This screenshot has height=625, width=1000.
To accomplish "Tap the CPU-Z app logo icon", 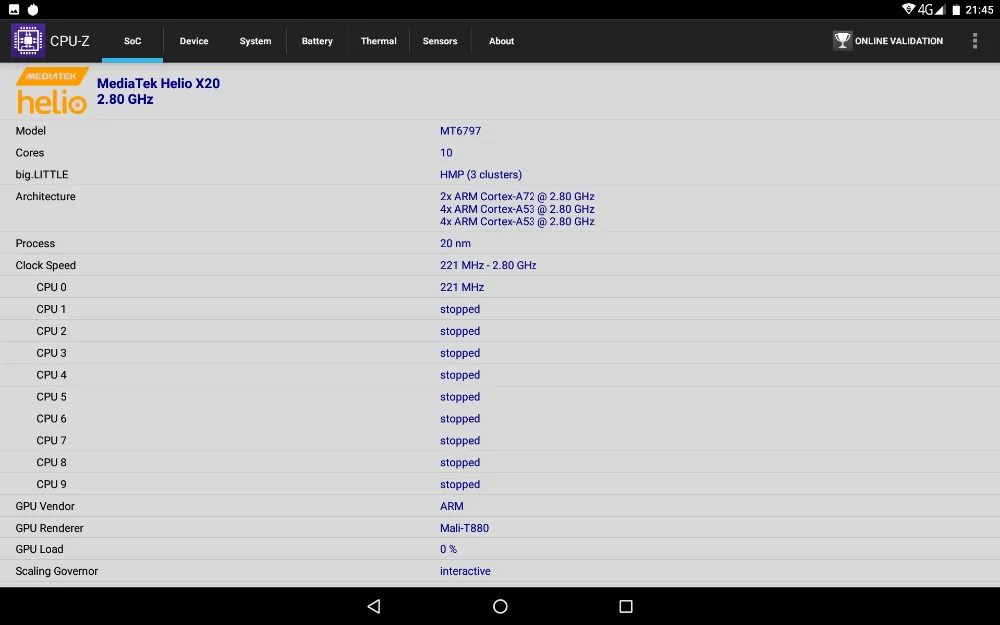I will [x=28, y=40].
